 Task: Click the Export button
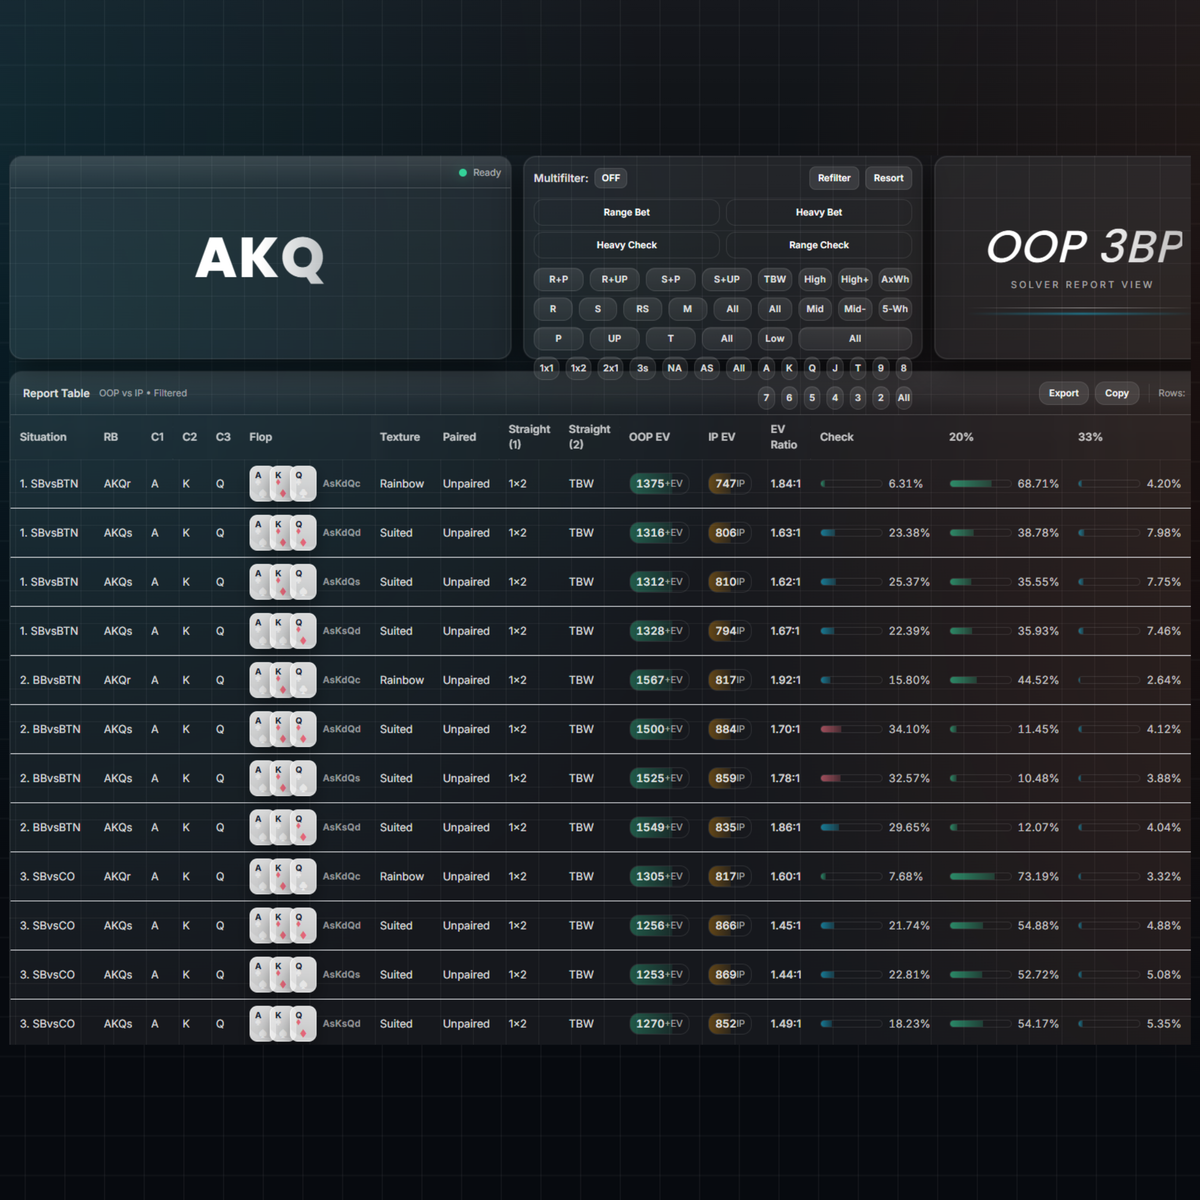1064,393
